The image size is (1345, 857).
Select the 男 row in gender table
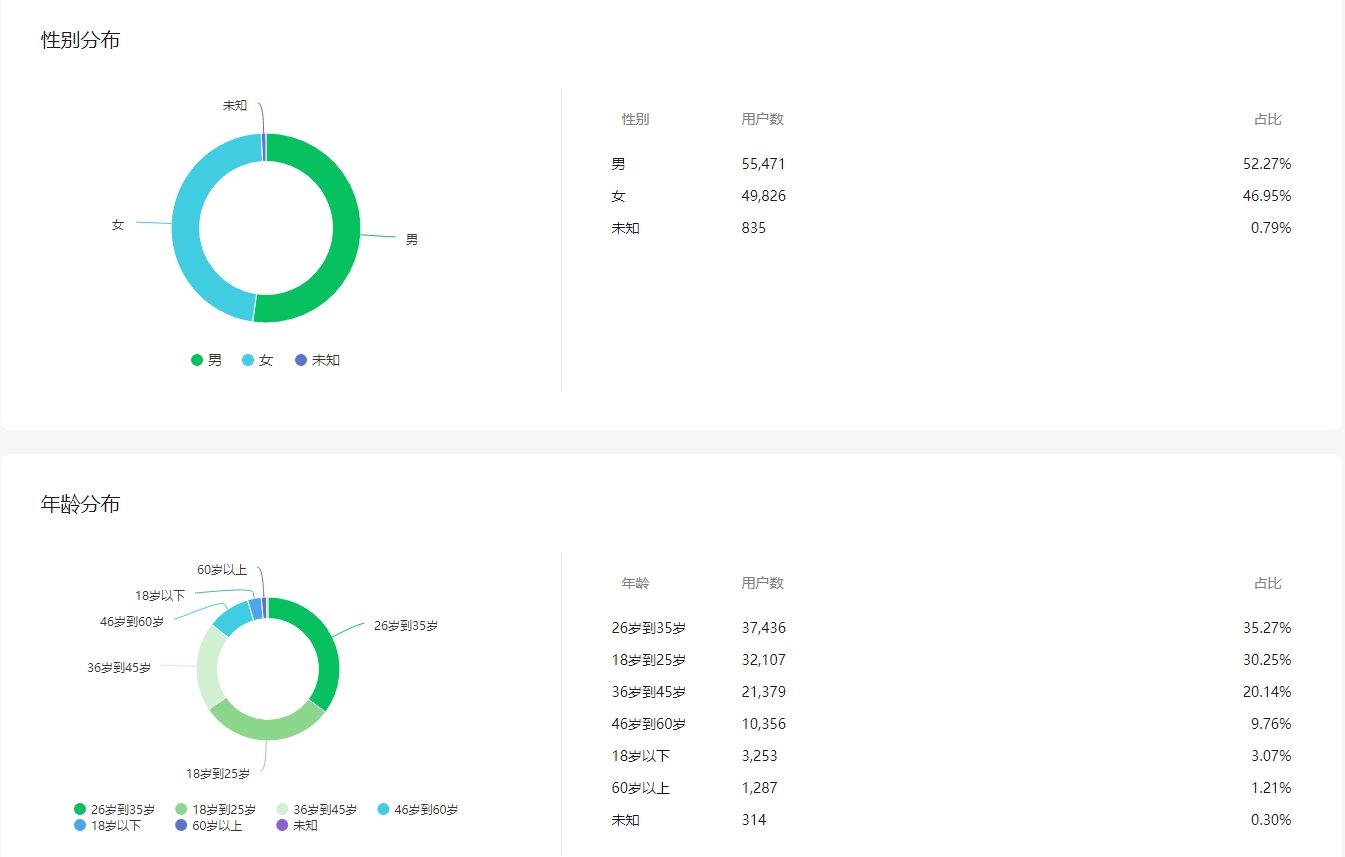[950, 164]
